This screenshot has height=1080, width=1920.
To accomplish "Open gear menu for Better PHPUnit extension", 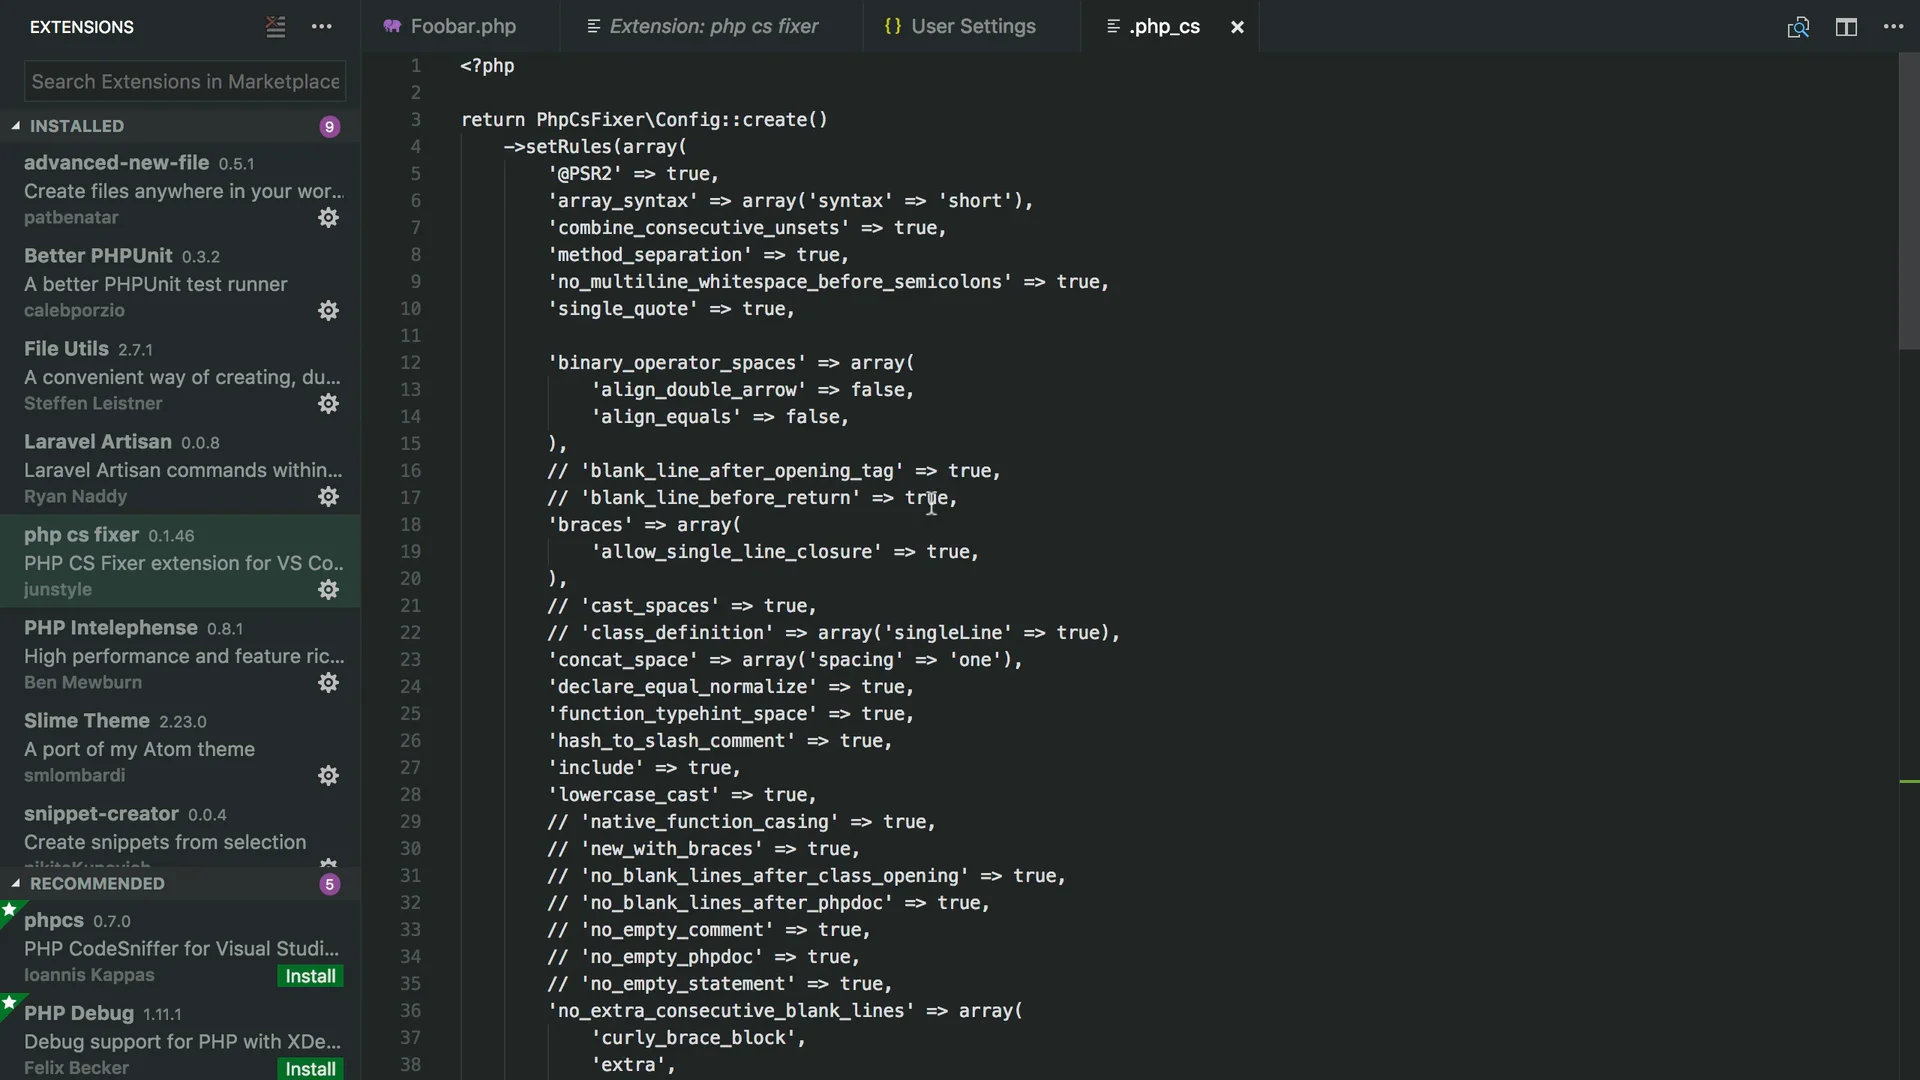I will tap(328, 311).
